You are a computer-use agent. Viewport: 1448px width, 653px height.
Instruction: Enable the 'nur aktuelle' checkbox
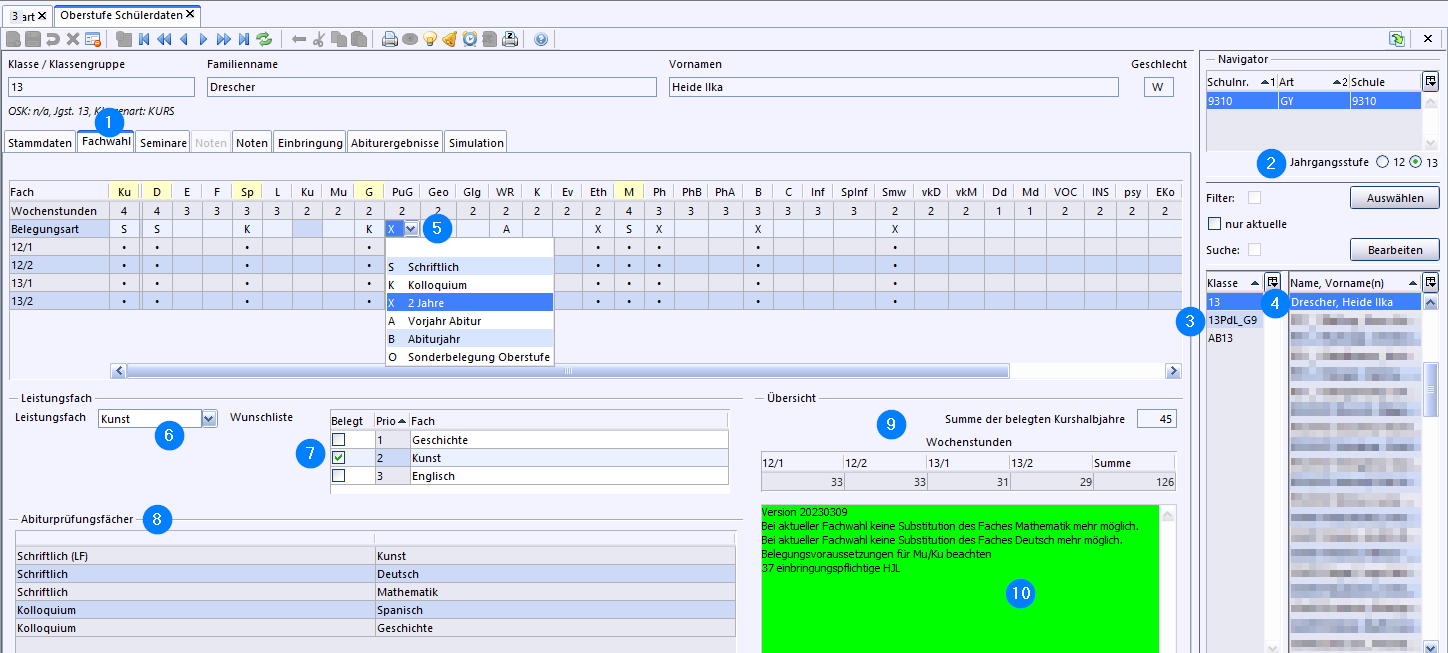(x=1215, y=223)
